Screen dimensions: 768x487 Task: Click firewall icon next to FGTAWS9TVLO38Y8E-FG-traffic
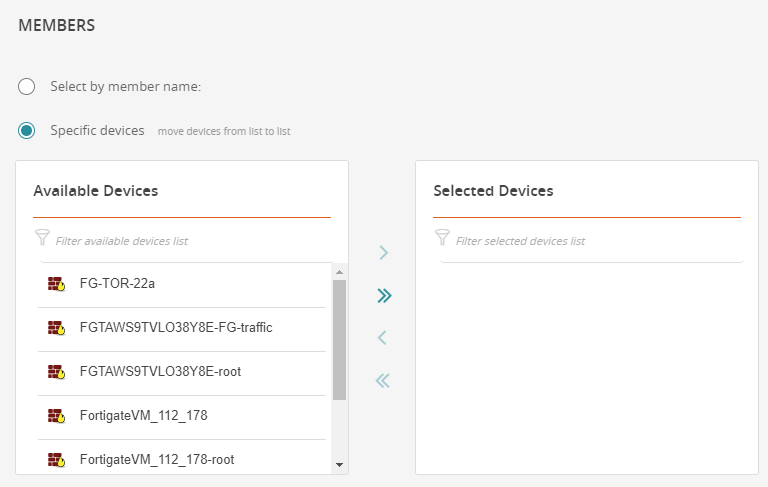tap(56, 328)
